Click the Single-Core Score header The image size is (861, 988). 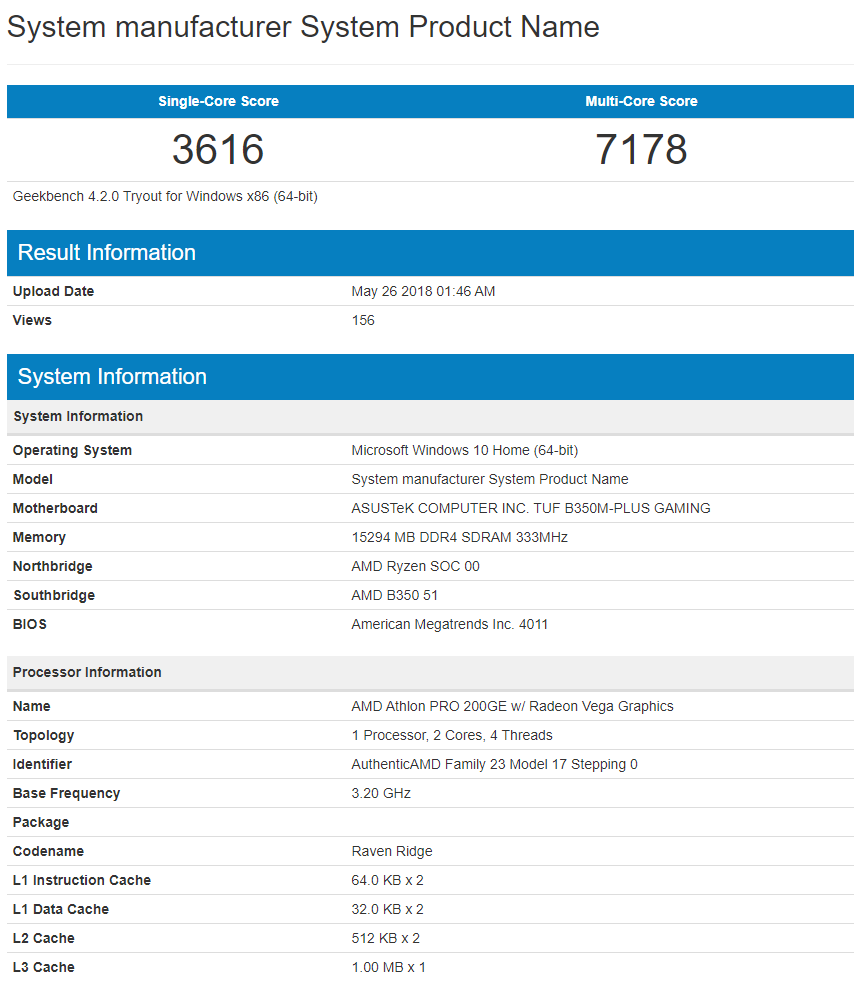pos(218,101)
